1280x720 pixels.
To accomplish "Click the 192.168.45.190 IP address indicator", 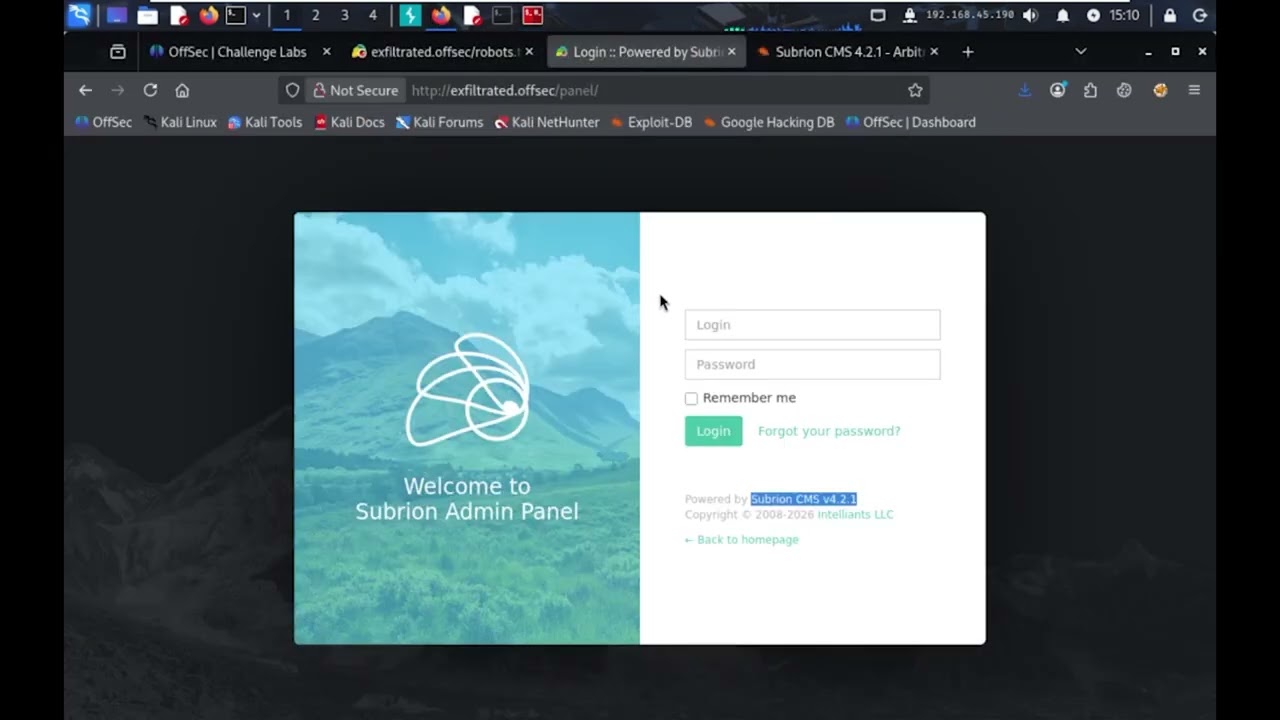I will (969, 15).
